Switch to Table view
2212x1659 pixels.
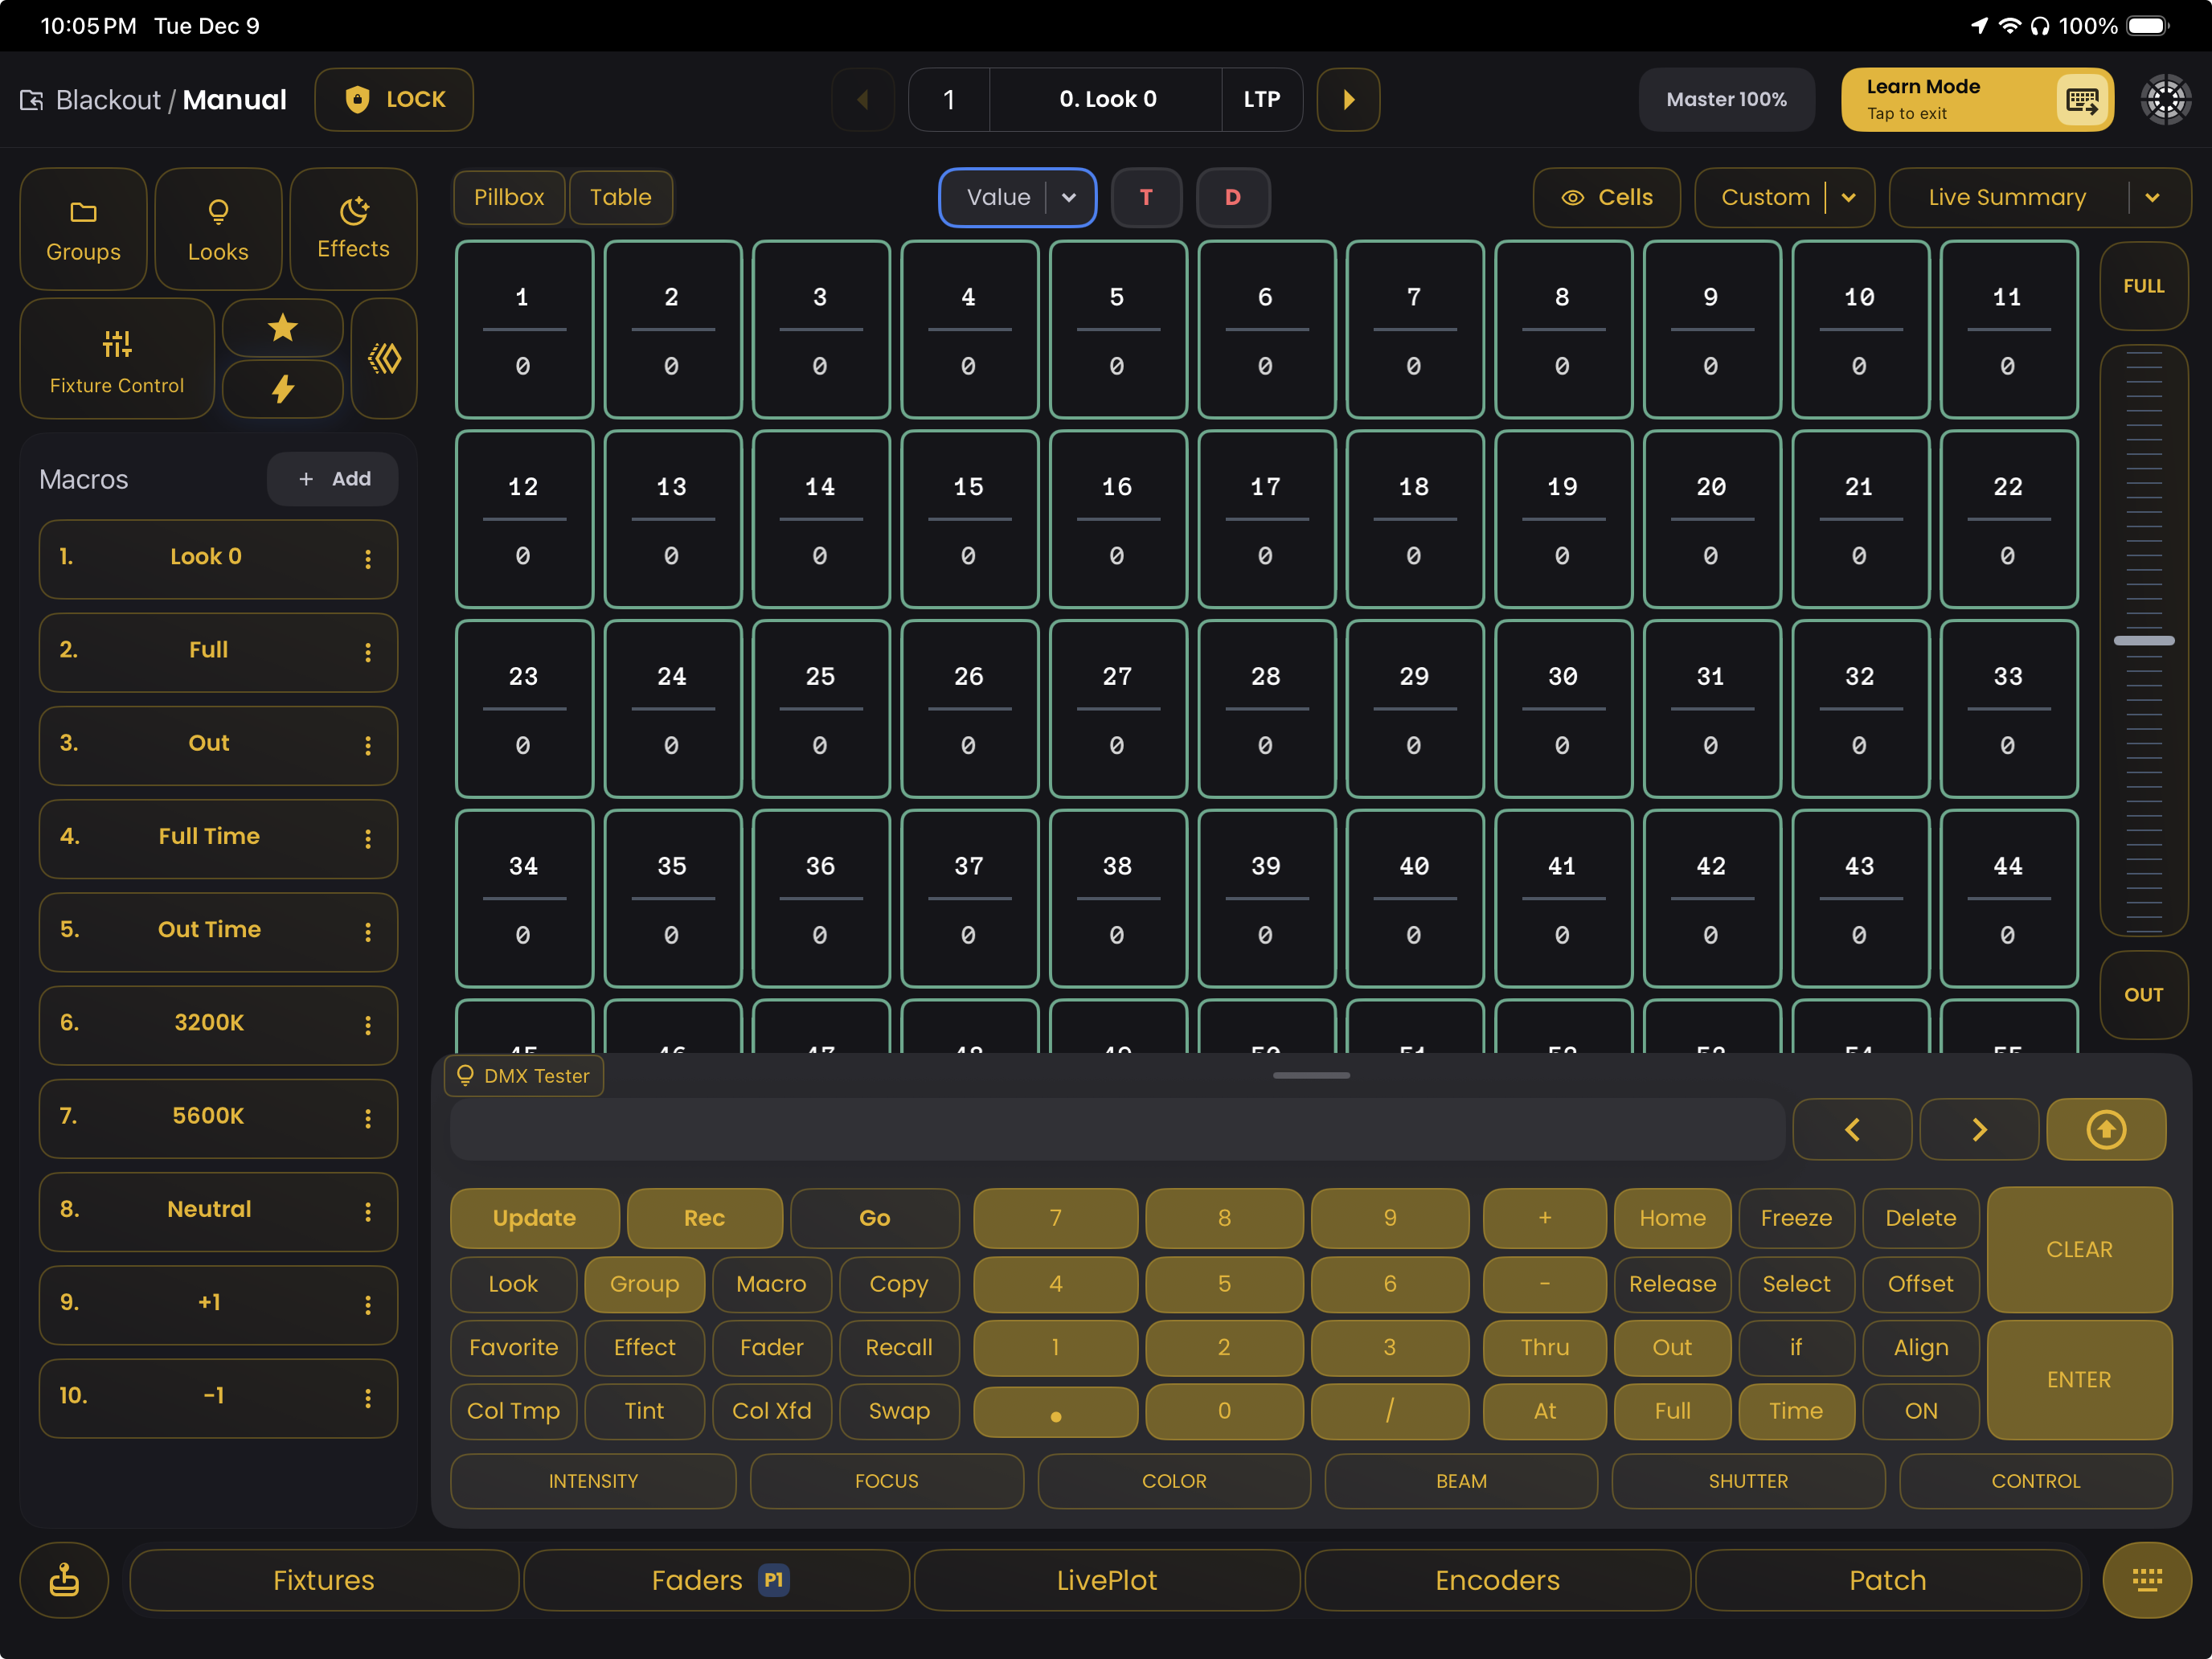point(621,197)
